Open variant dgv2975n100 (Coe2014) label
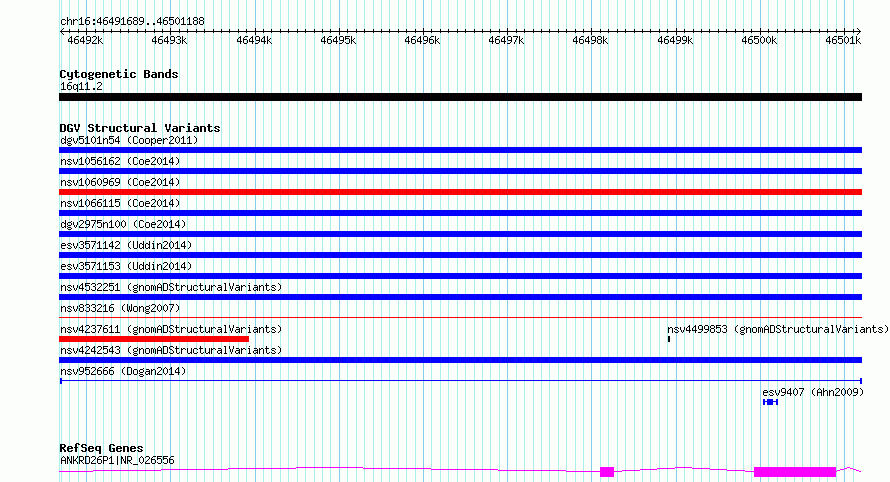890x482 pixels. [123, 224]
